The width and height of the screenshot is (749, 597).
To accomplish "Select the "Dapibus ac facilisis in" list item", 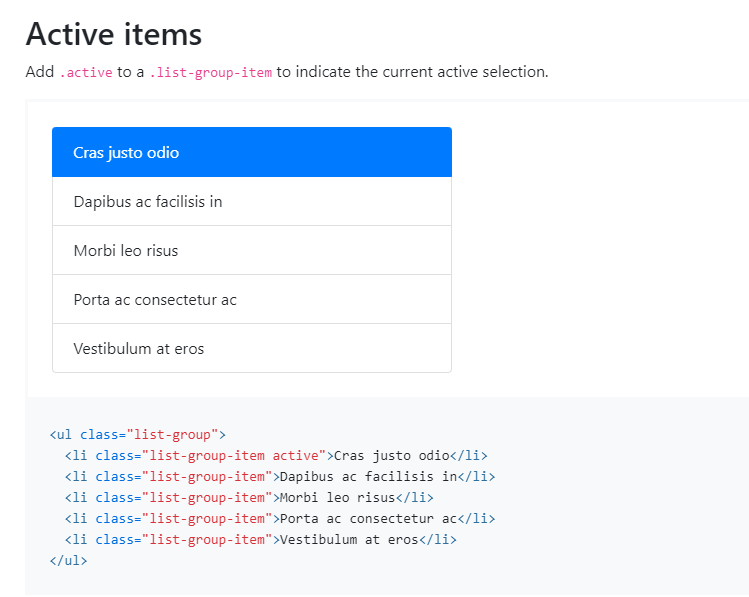I will coord(251,201).
